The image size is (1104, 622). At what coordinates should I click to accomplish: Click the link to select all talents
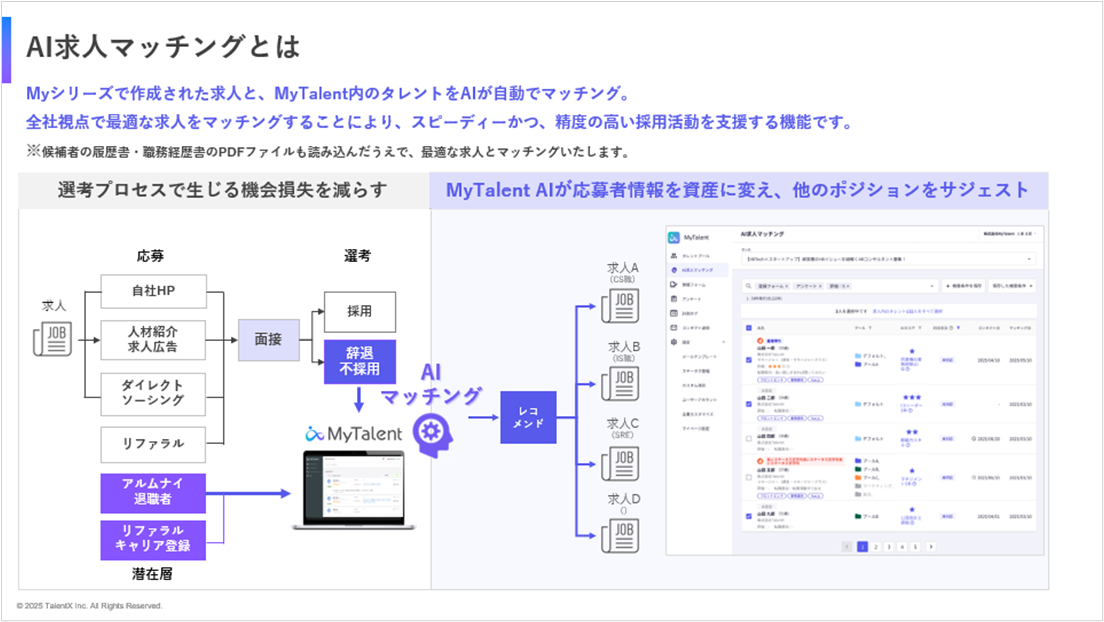click(x=911, y=311)
